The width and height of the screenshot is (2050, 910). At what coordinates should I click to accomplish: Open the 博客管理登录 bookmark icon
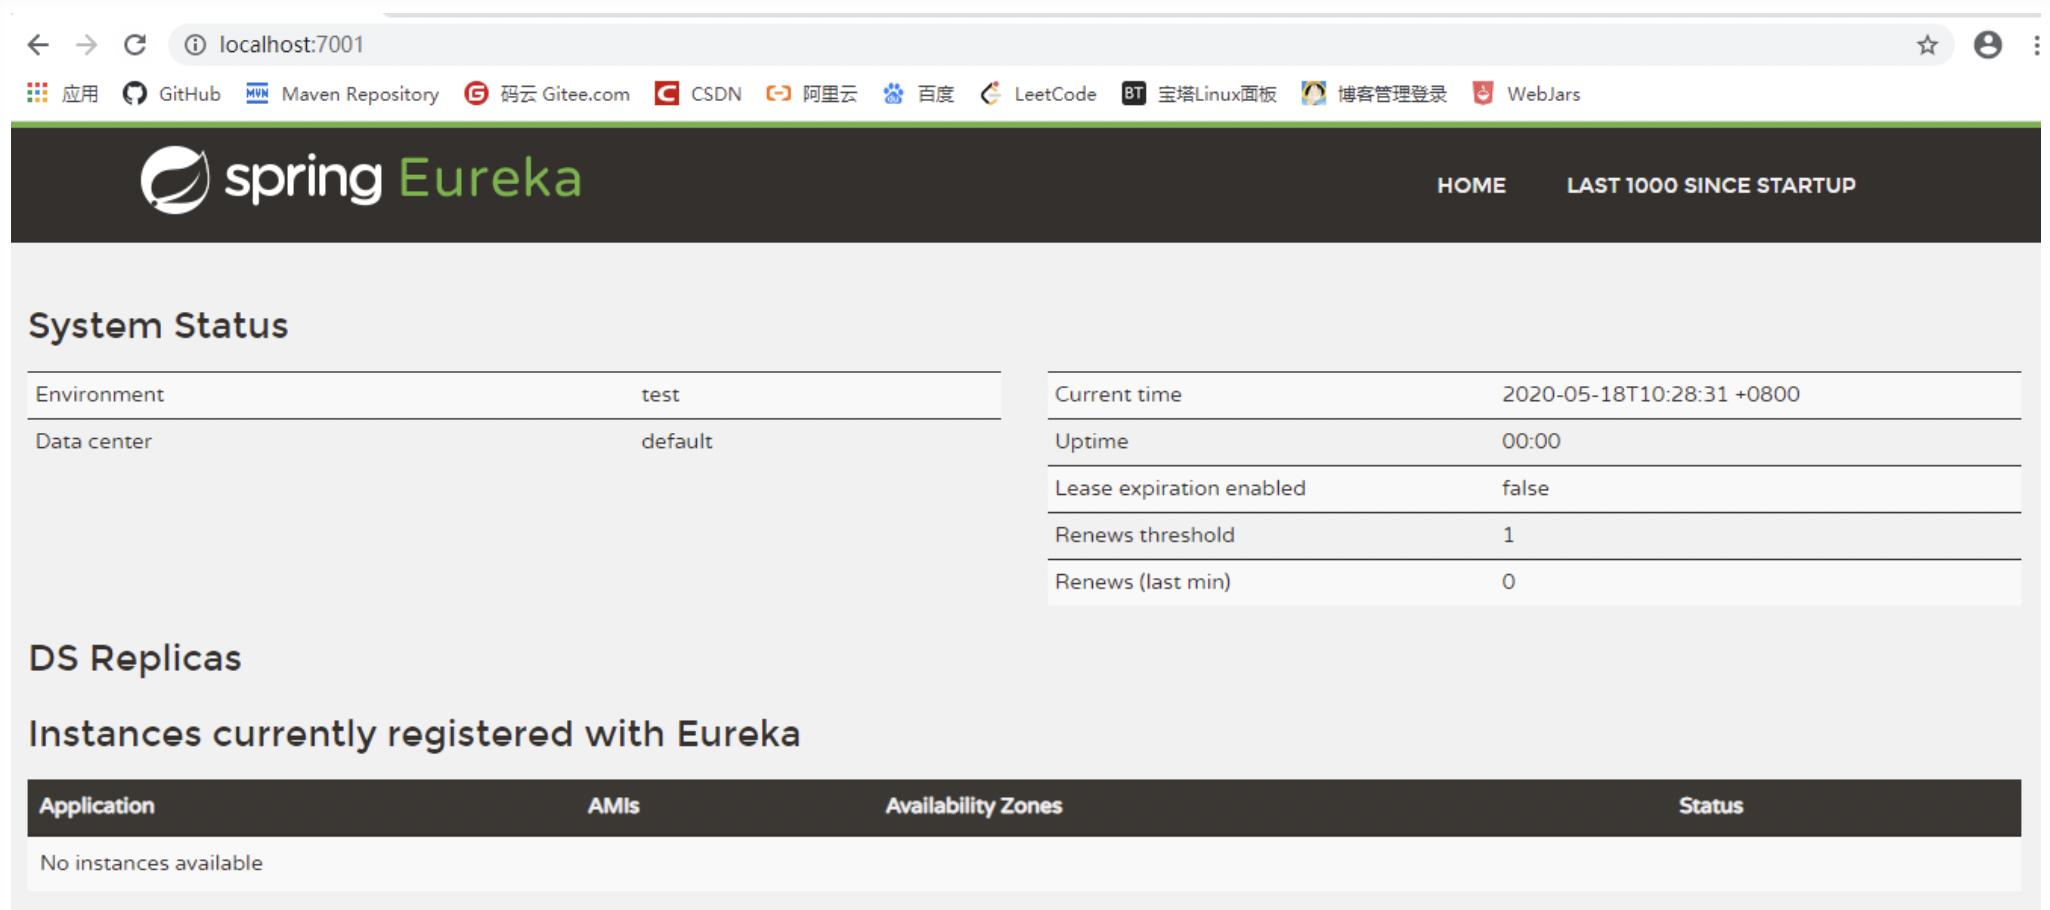(1313, 93)
